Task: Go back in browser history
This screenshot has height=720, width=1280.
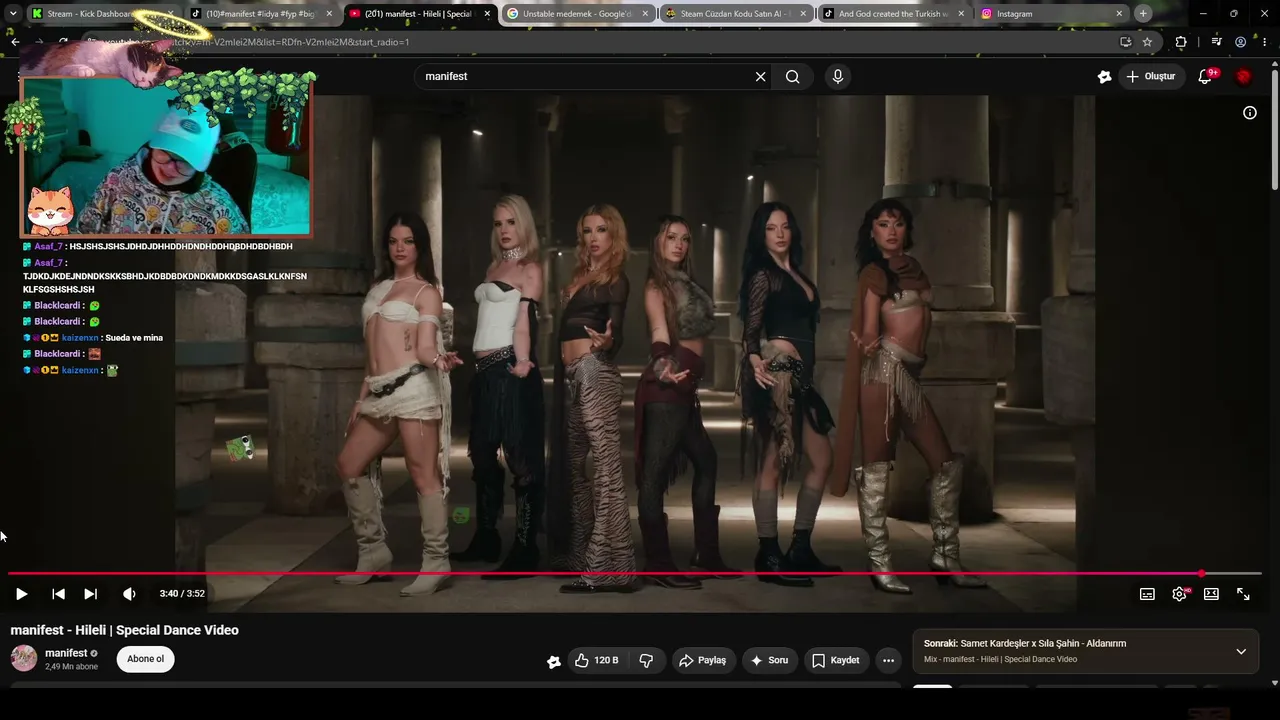Action: (x=14, y=42)
